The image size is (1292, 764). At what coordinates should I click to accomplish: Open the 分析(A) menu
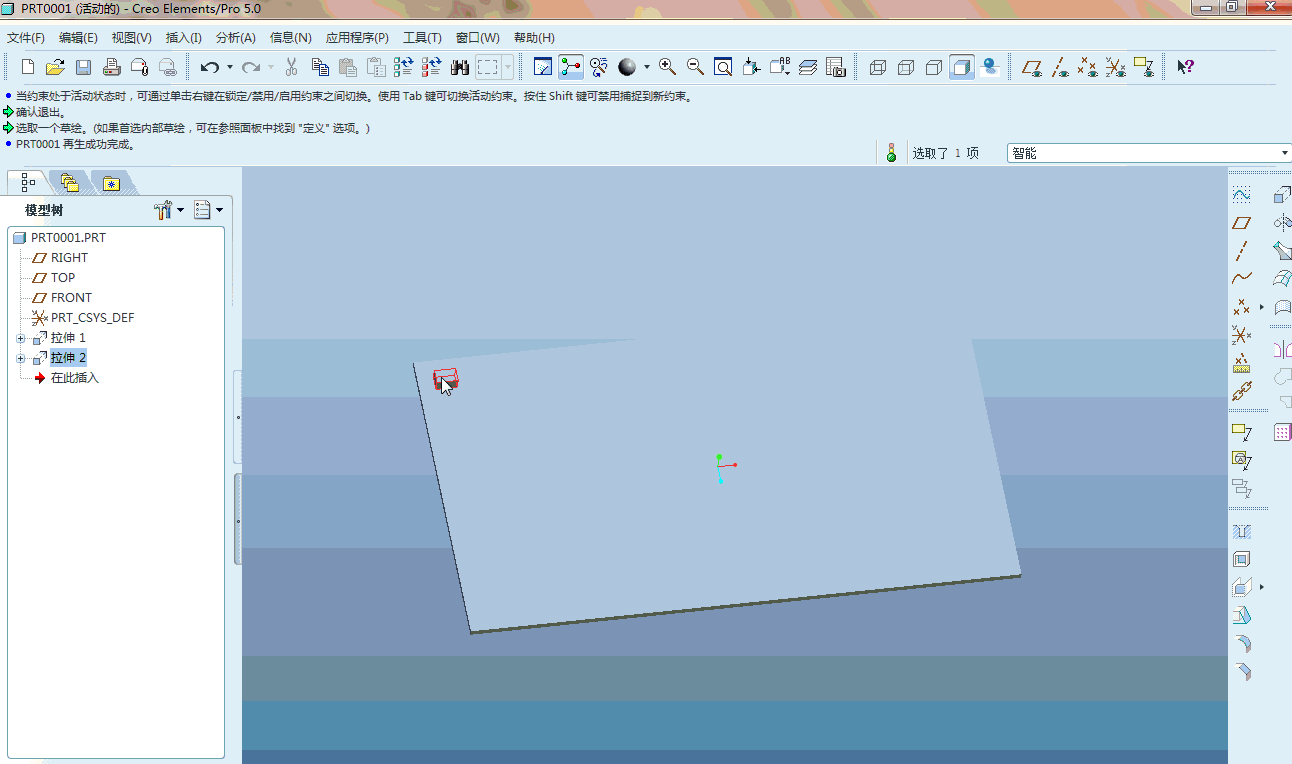236,38
